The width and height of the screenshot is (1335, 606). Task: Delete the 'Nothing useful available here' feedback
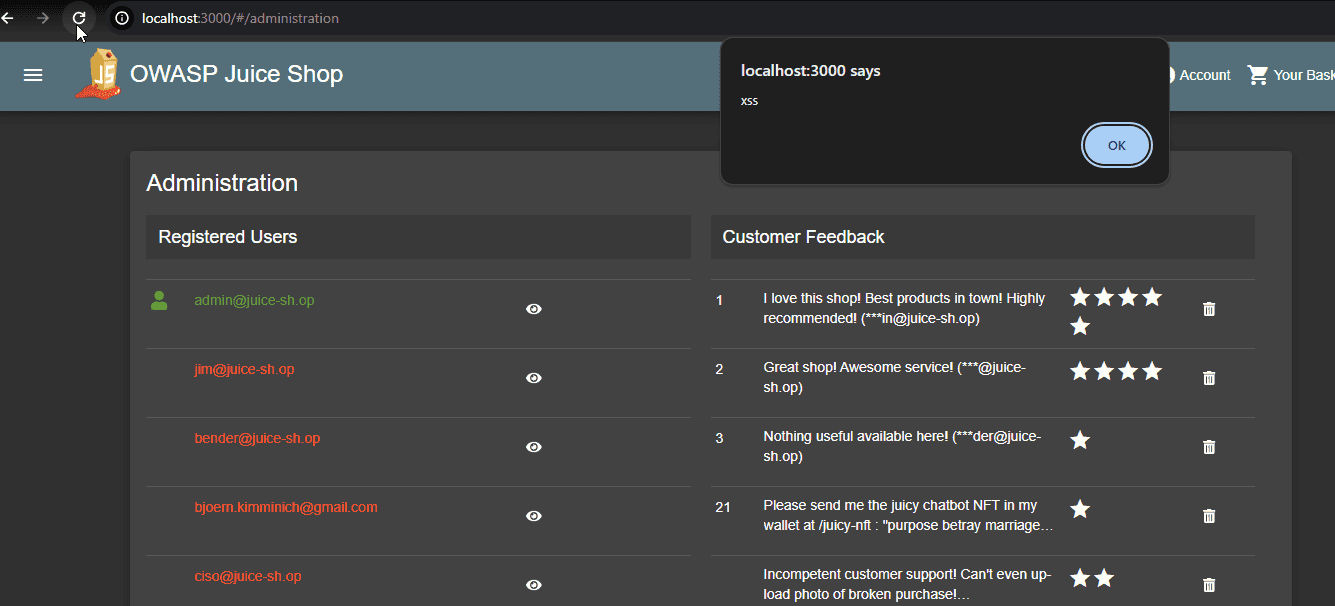[1208, 447]
